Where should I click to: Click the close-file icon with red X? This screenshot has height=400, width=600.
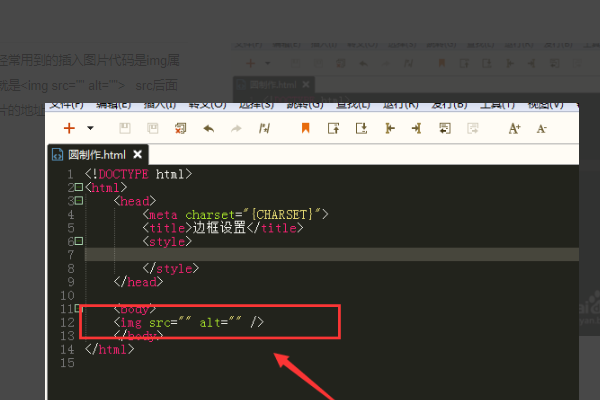coord(180,128)
